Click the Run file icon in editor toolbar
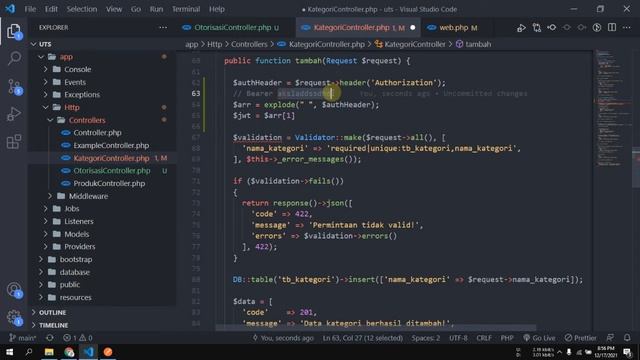Screen dimensions: 640x360 [x=521, y=28]
